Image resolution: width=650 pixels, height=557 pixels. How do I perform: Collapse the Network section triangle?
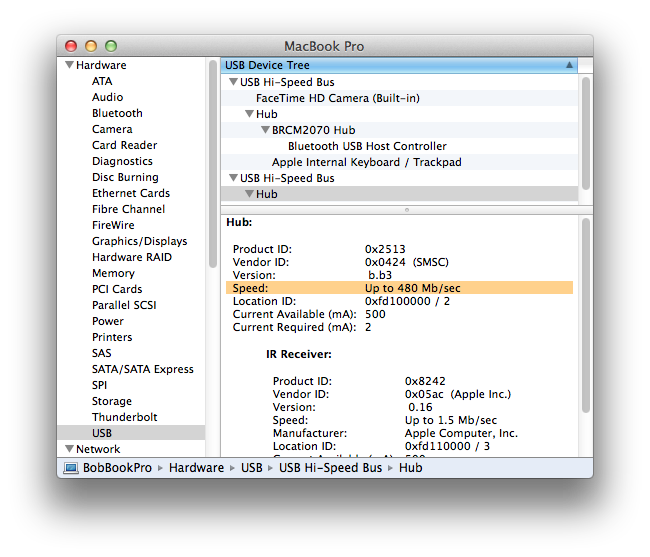pyautogui.click(x=69, y=448)
